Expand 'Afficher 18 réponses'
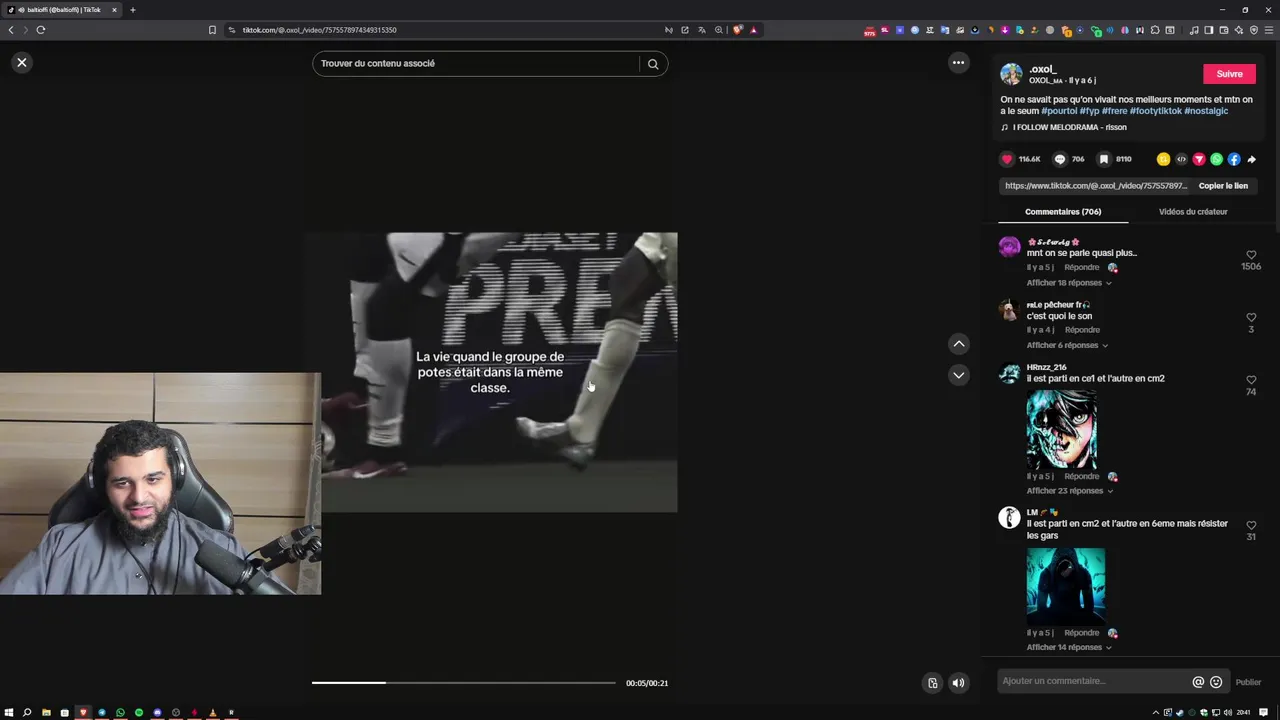 coord(1069,283)
